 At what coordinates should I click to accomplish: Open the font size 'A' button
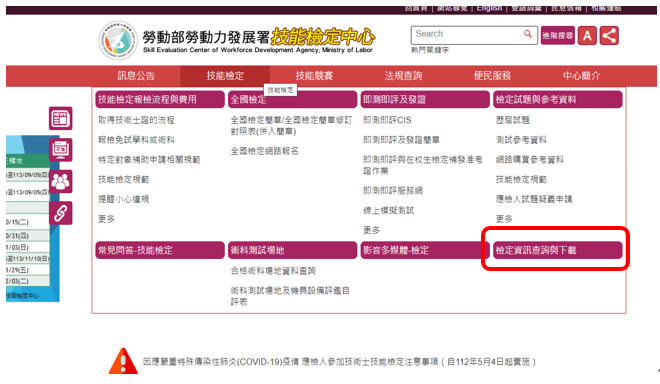587,36
